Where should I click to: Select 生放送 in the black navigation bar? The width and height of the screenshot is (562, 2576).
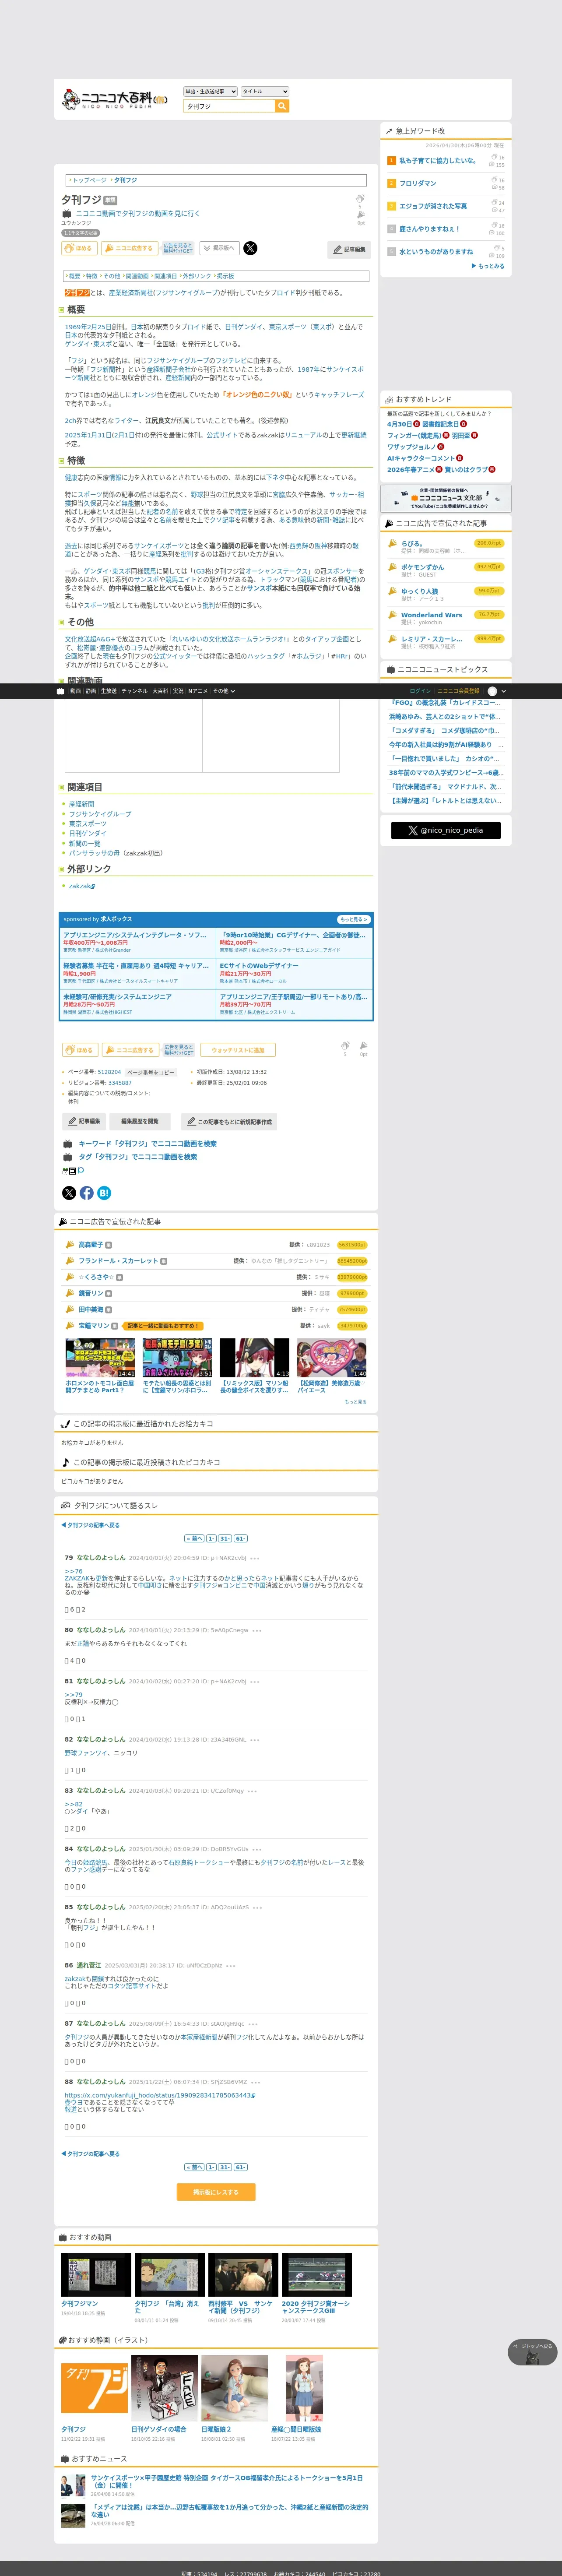pyautogui.click(x=109, y=691)
